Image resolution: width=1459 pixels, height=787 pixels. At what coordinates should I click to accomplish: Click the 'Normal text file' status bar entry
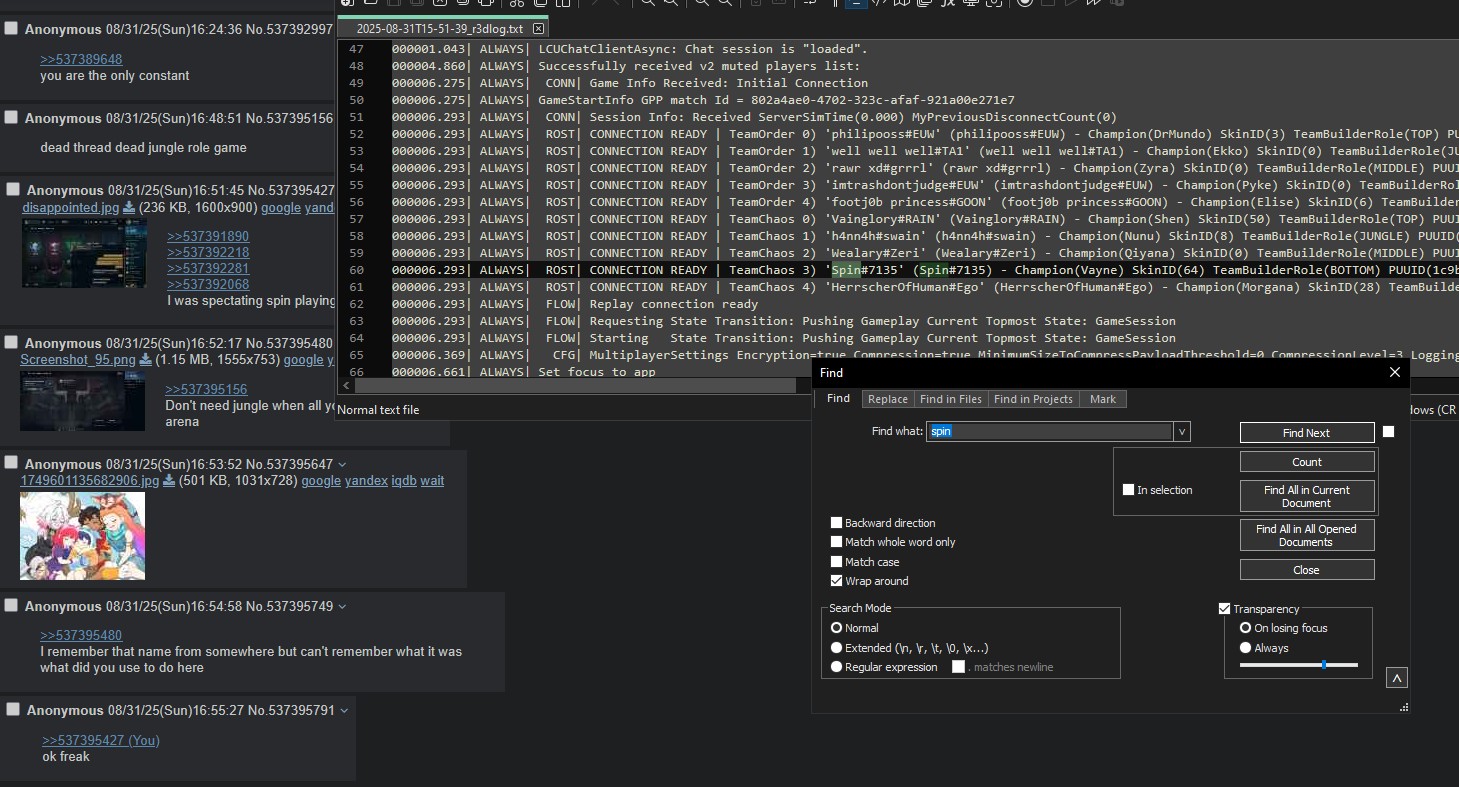coord(378,410)
